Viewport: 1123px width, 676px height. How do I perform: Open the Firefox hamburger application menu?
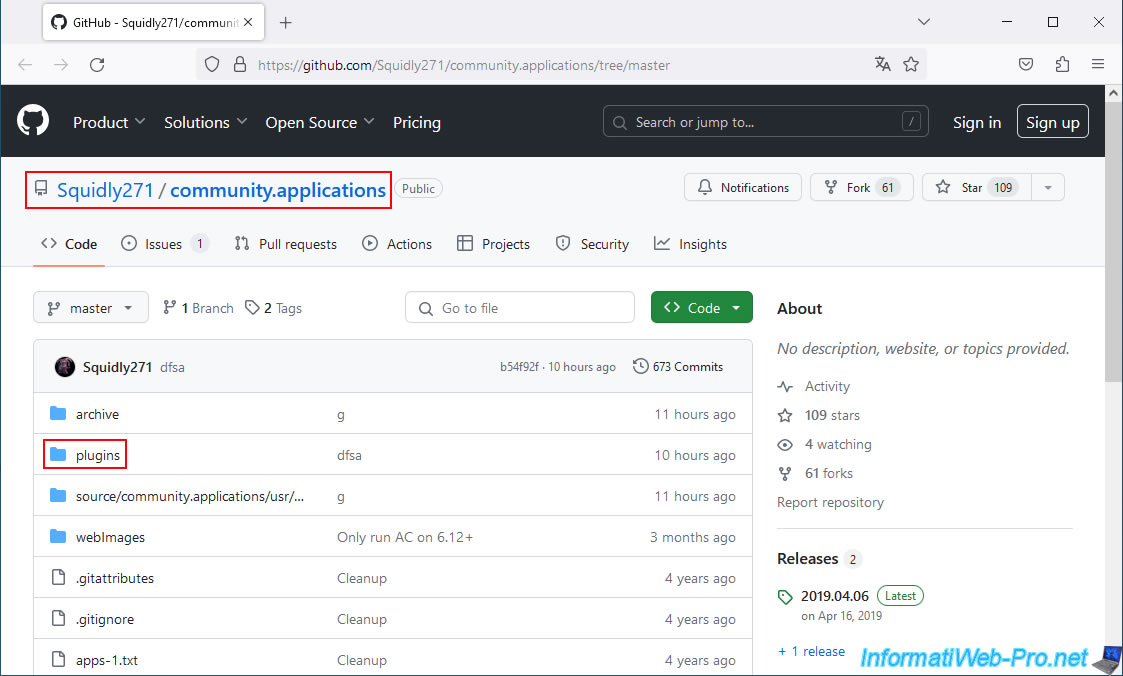(x=1098, y=64)
